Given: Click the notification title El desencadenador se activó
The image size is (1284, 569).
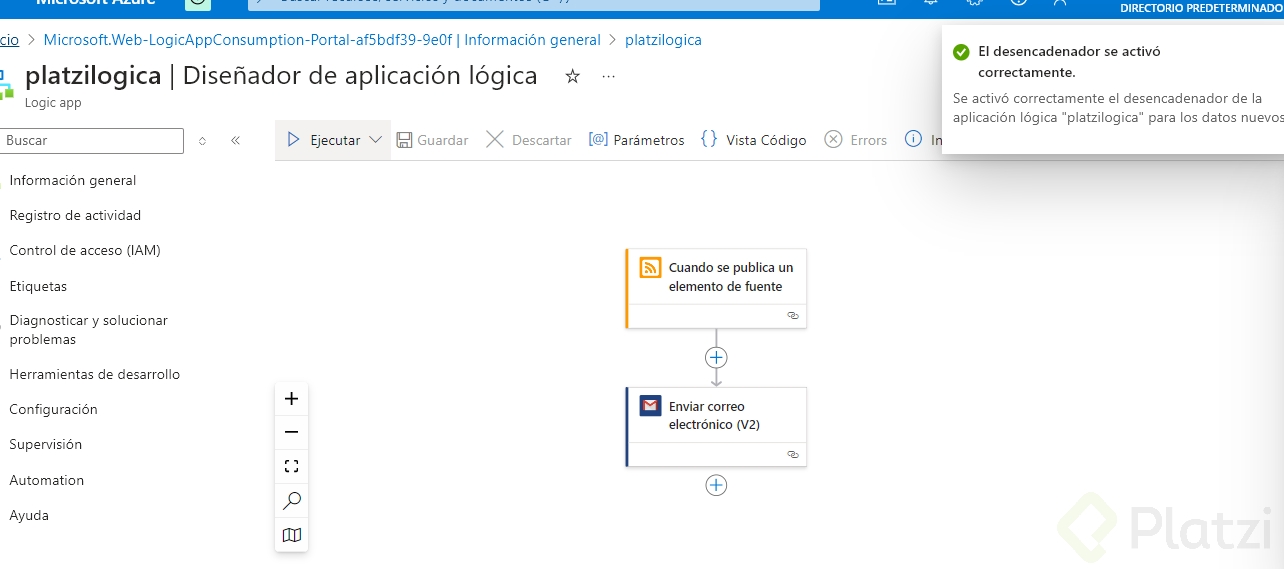Looking at the screenshot, I should (1069, 62).
